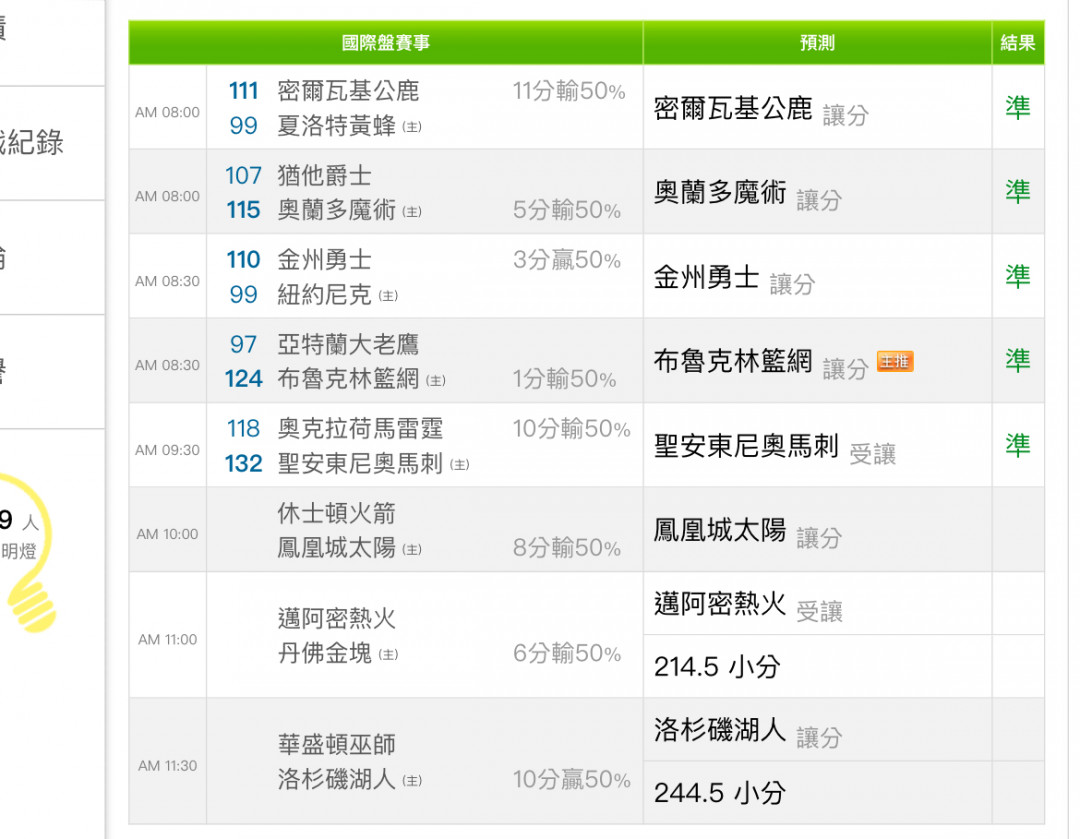The image size is (1080, 839).
Task: Click the AM 11:30 game time
Action: [x=167, y=766]
